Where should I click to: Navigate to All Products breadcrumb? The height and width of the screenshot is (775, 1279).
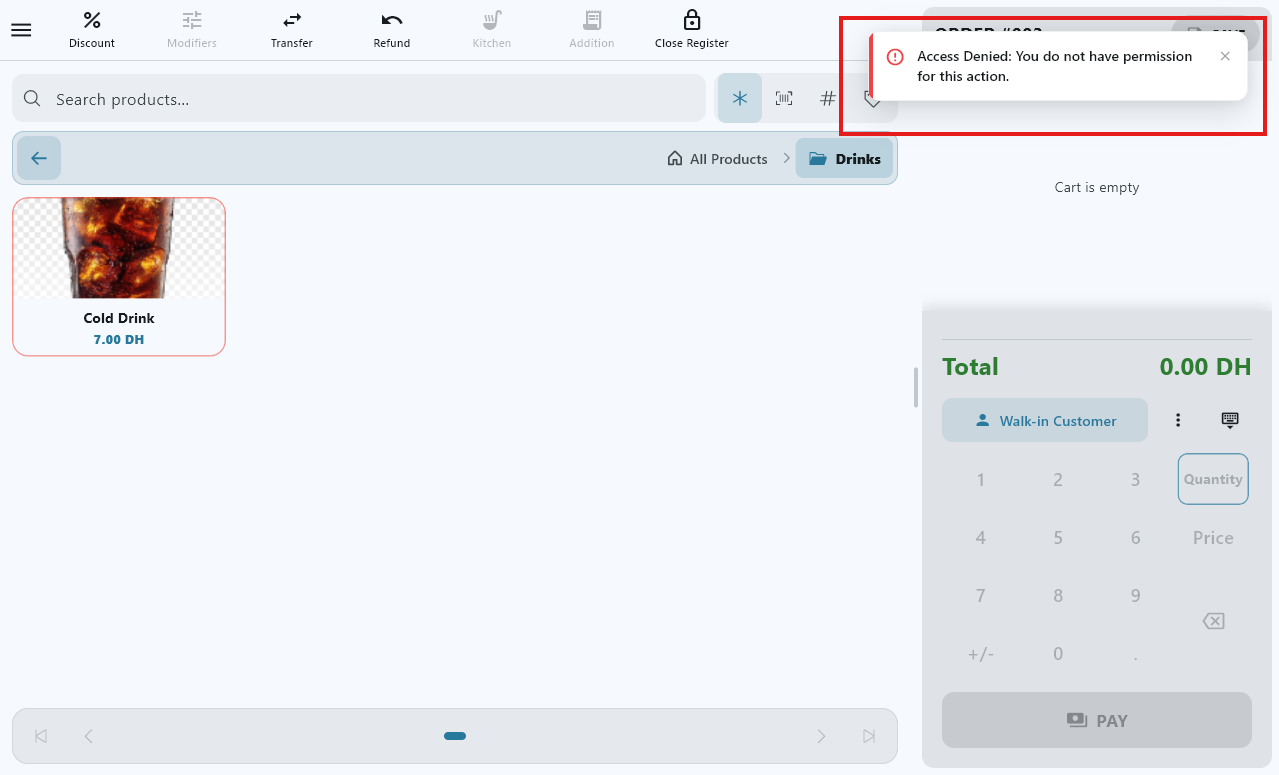pos(717,159)
